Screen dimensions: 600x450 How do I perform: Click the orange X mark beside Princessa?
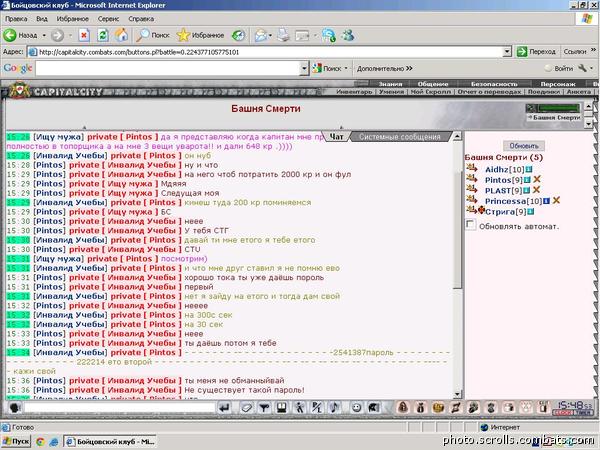point(556,200)
